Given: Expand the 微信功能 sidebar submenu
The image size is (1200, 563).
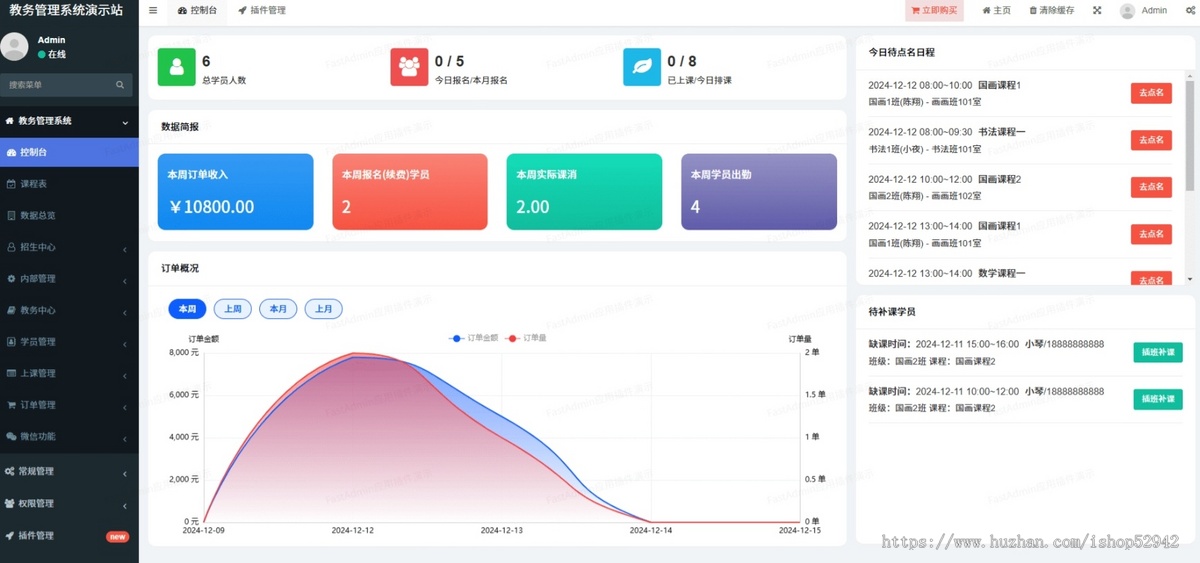Looking at the screenshot, I should [x=69, y=436].
